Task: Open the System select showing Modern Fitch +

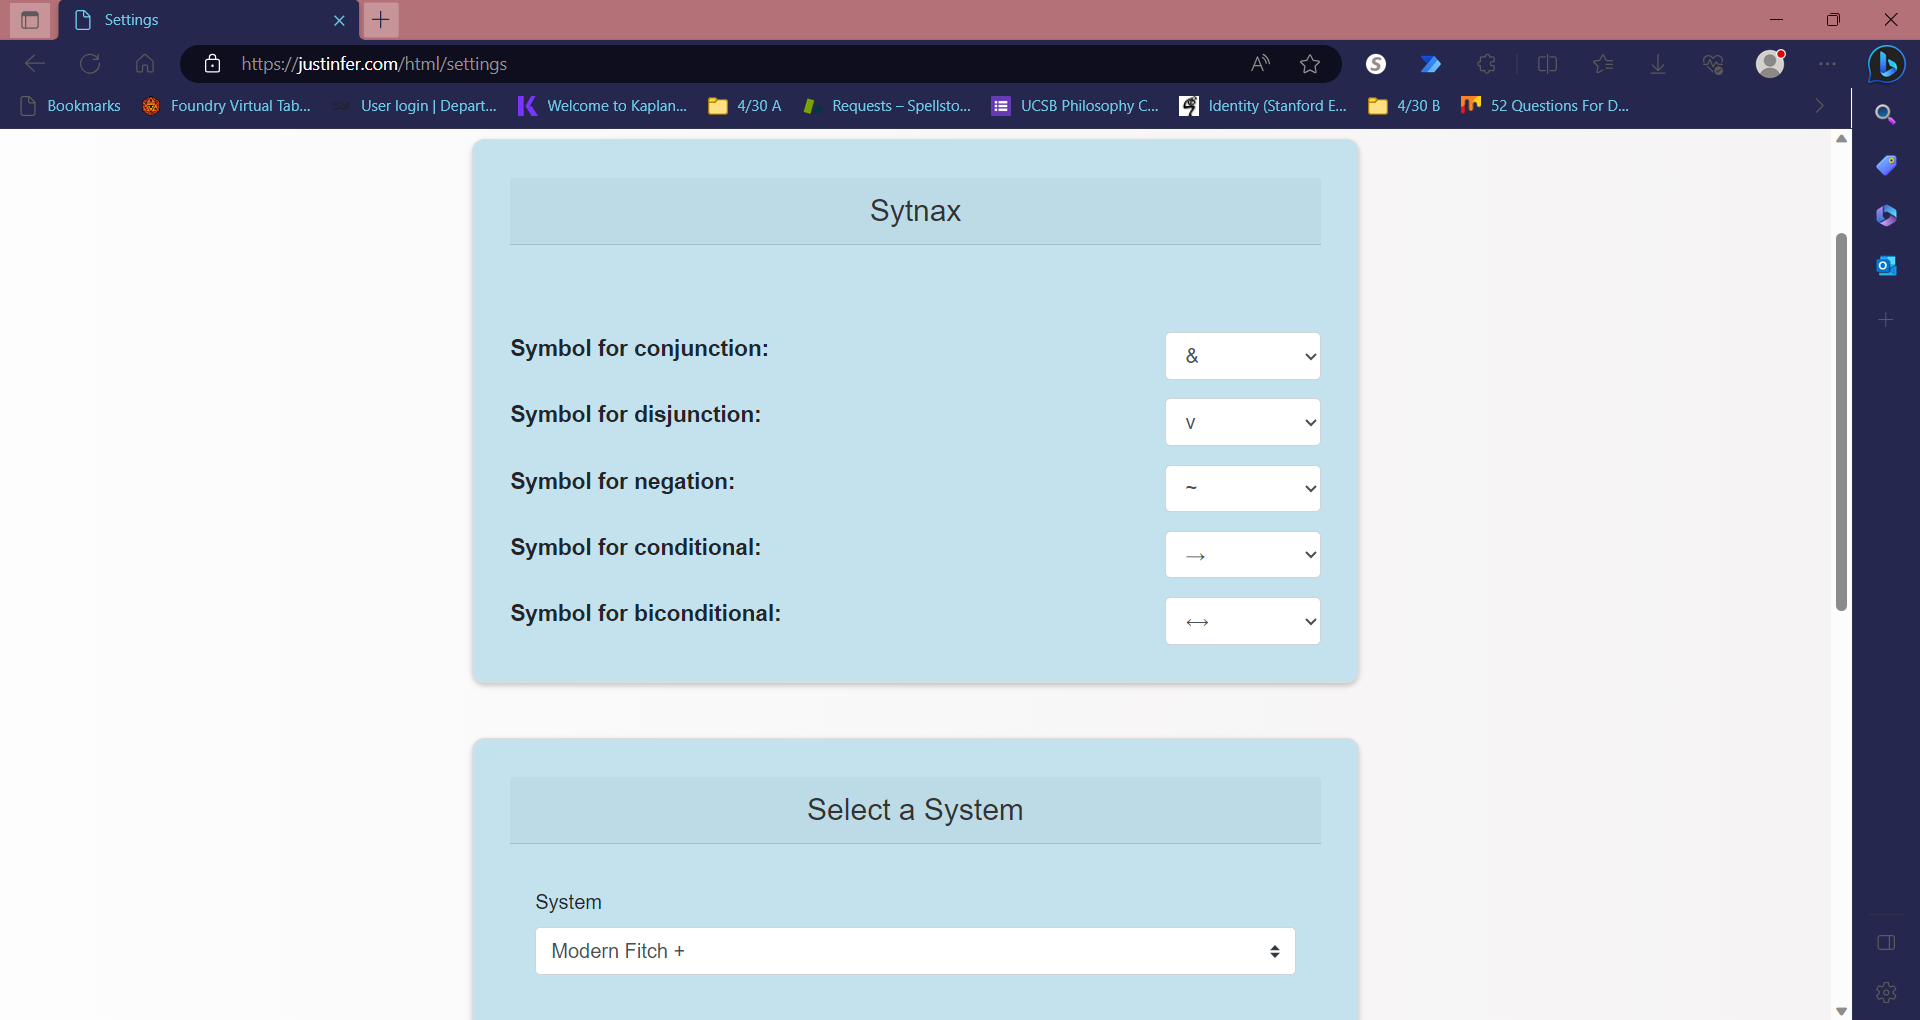Action: tap(914, 951)
